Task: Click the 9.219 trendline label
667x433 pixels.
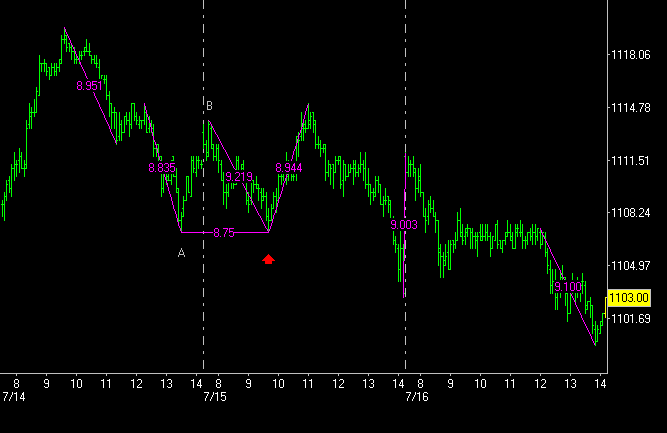Action: (239, 177)
